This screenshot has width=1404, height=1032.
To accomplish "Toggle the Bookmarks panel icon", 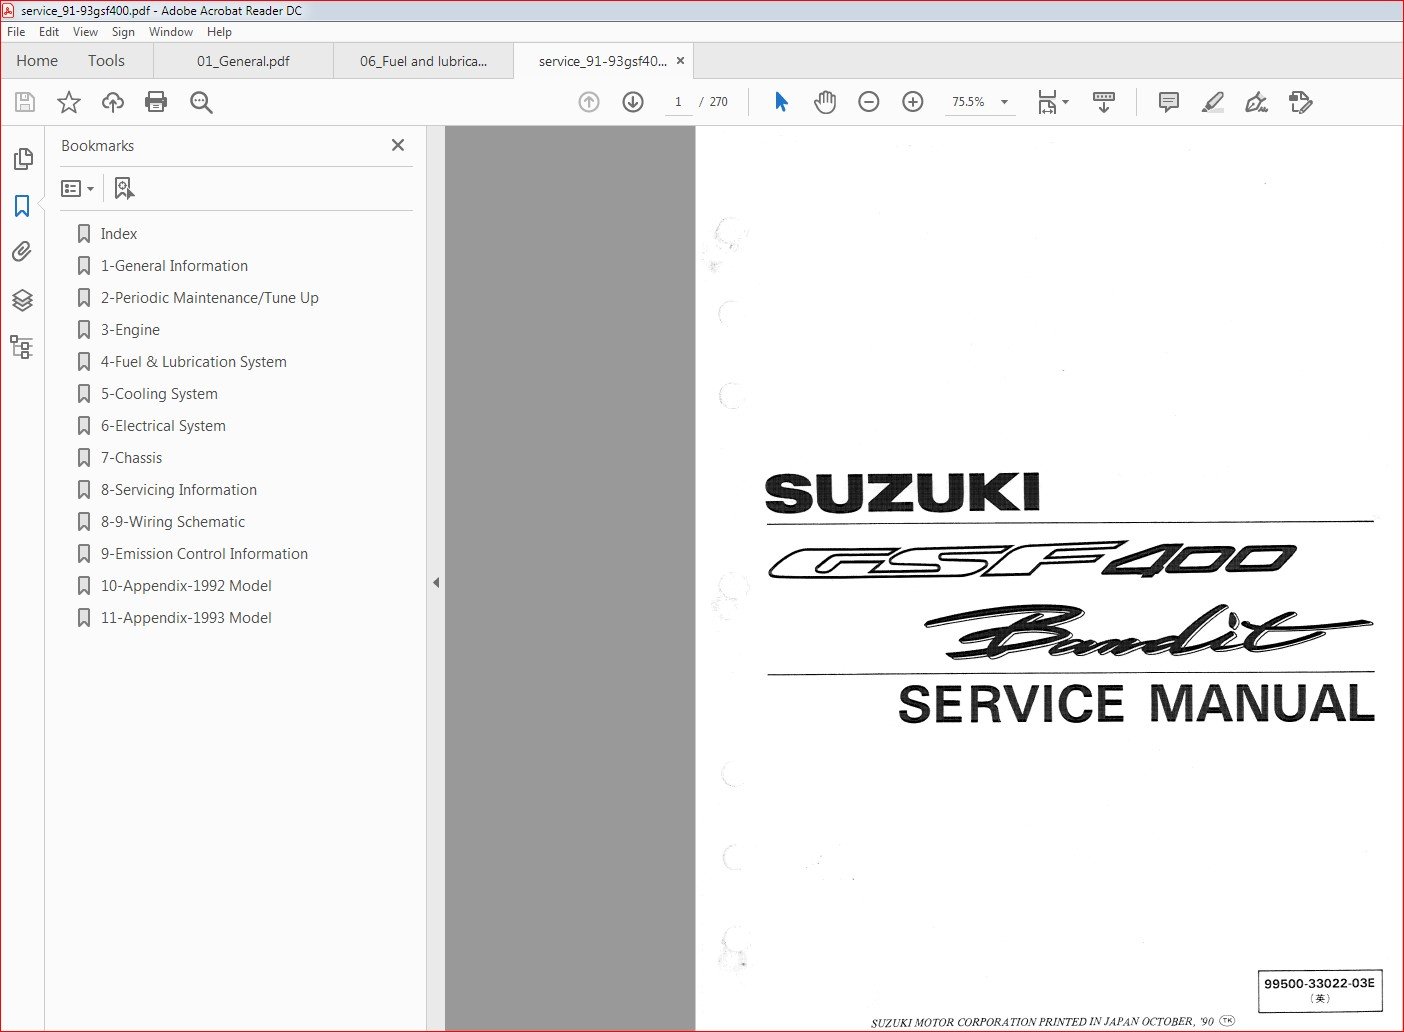I will [x=22, y=206].
